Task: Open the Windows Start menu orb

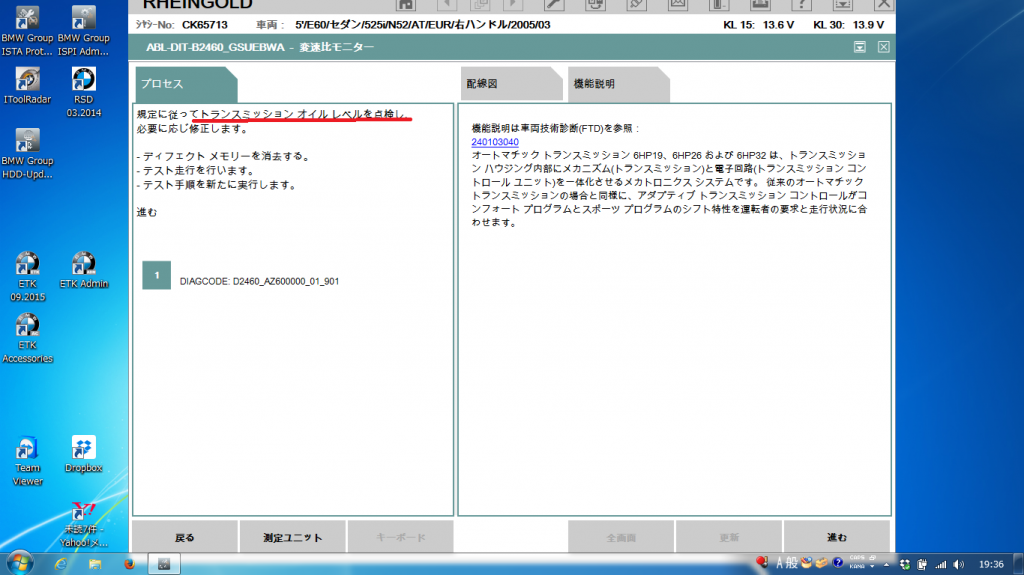Action: click(x=20, y=563)
